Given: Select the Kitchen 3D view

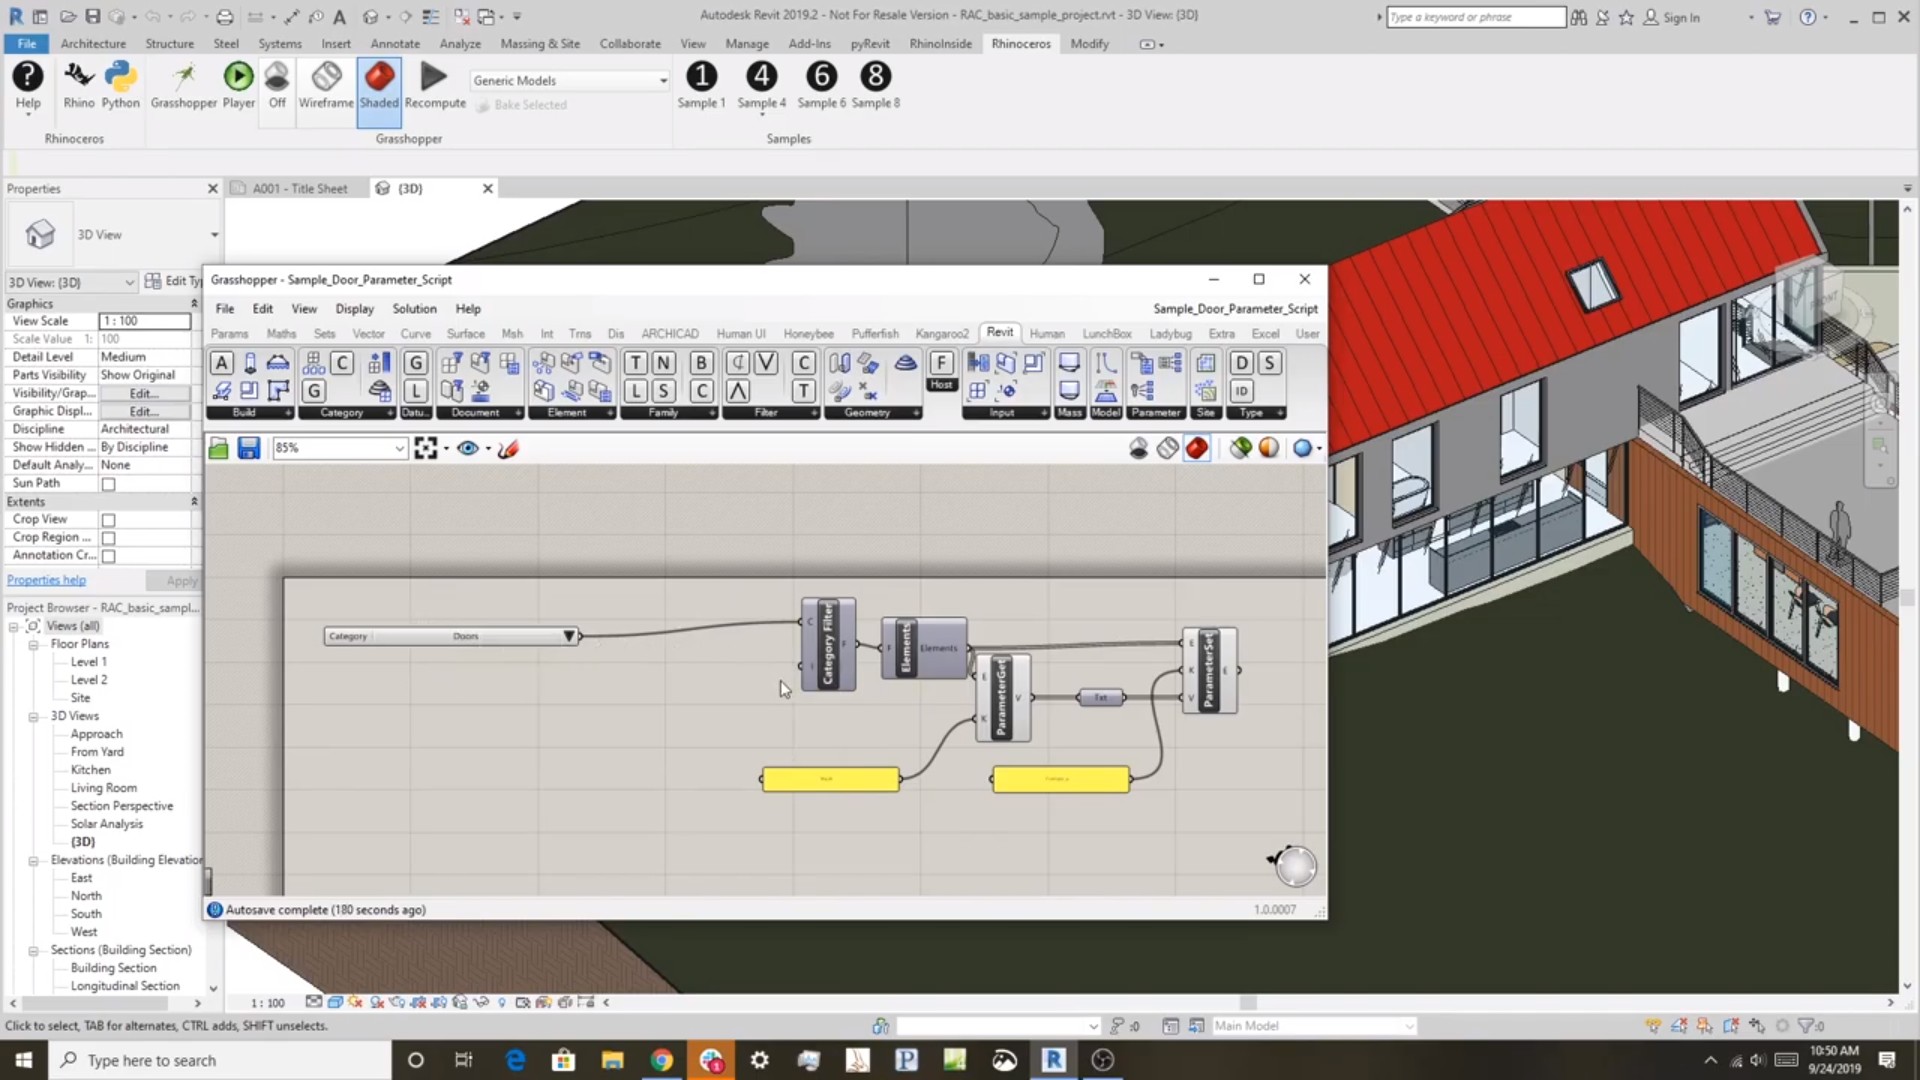Looking at the screenshot, I should (90, 770).
